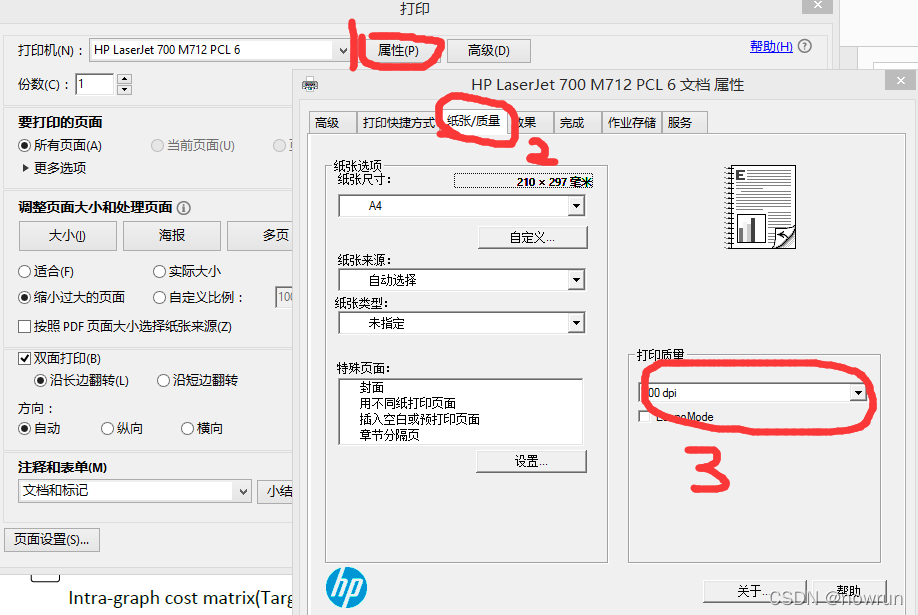The width and height of the screenshot is (918, 615).
Task: Expand More options disclosure triangle
Action: (x=25, y=168)
